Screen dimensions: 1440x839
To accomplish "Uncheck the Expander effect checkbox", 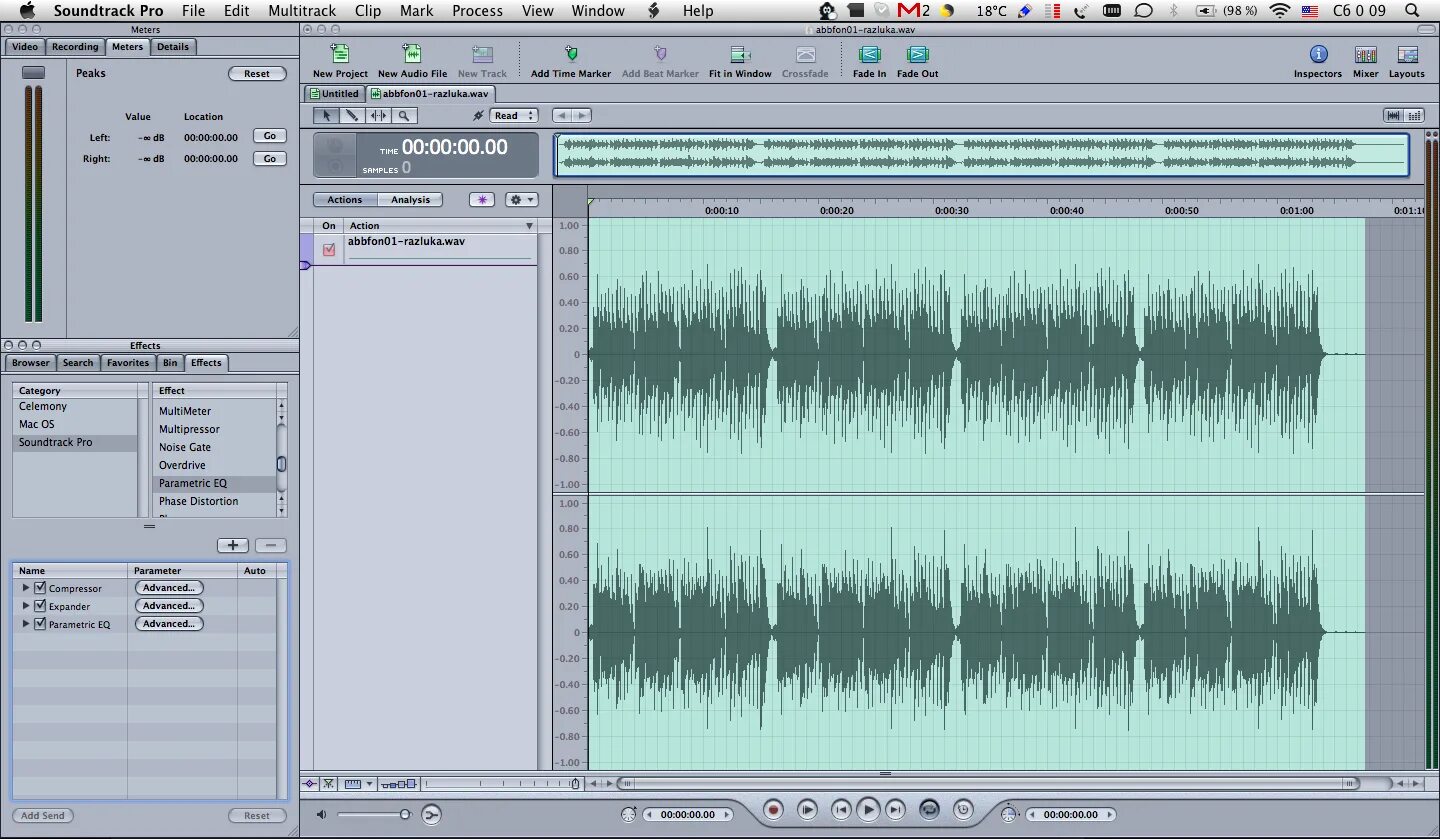I will 40,606.
